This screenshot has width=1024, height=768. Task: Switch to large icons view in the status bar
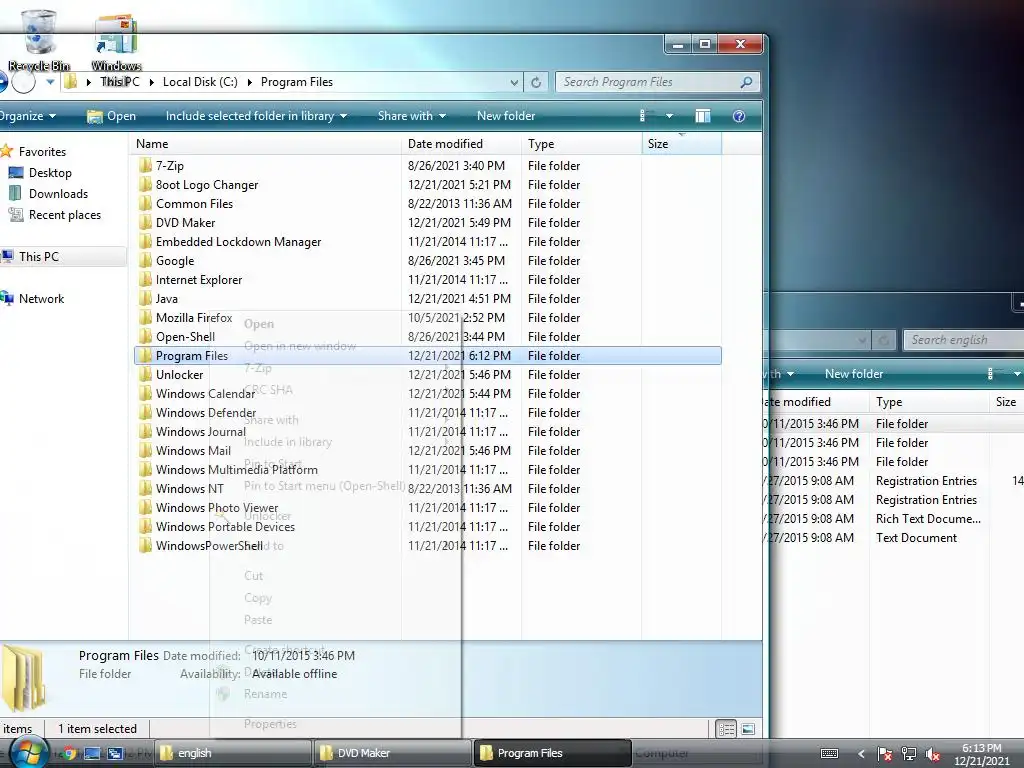click(x=748, y=729)
